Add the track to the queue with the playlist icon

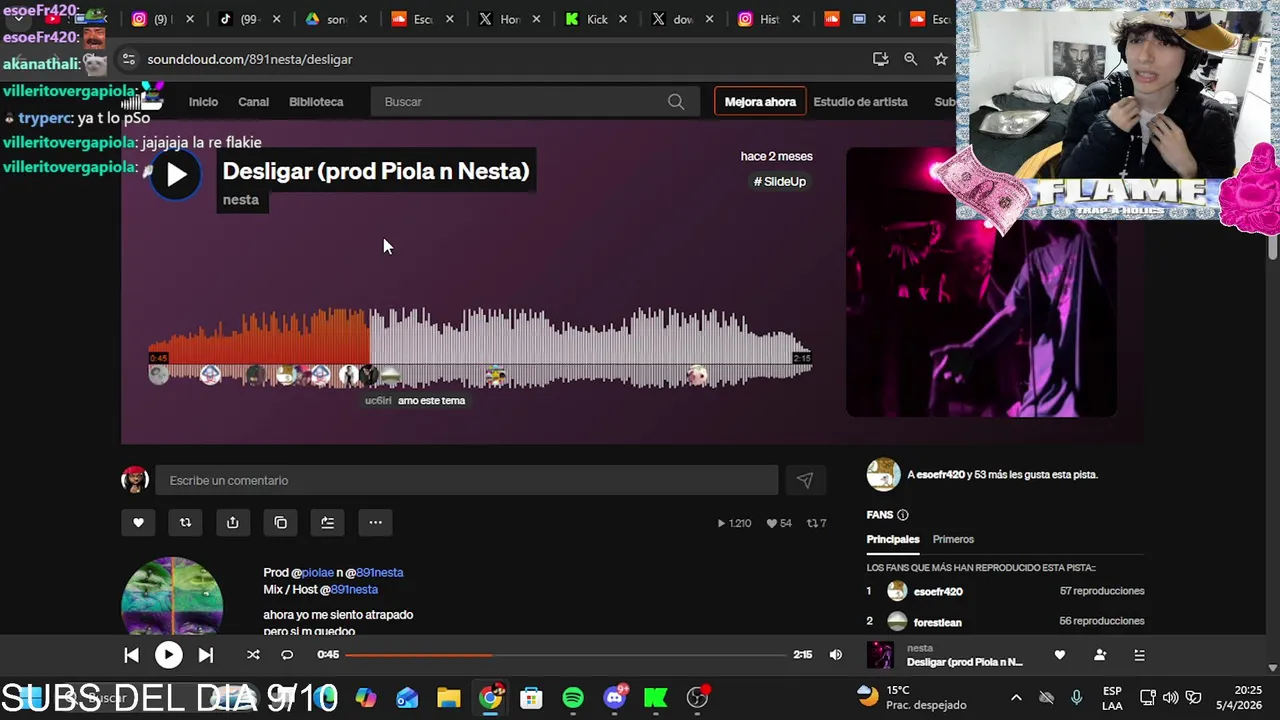tap(327, 522)
